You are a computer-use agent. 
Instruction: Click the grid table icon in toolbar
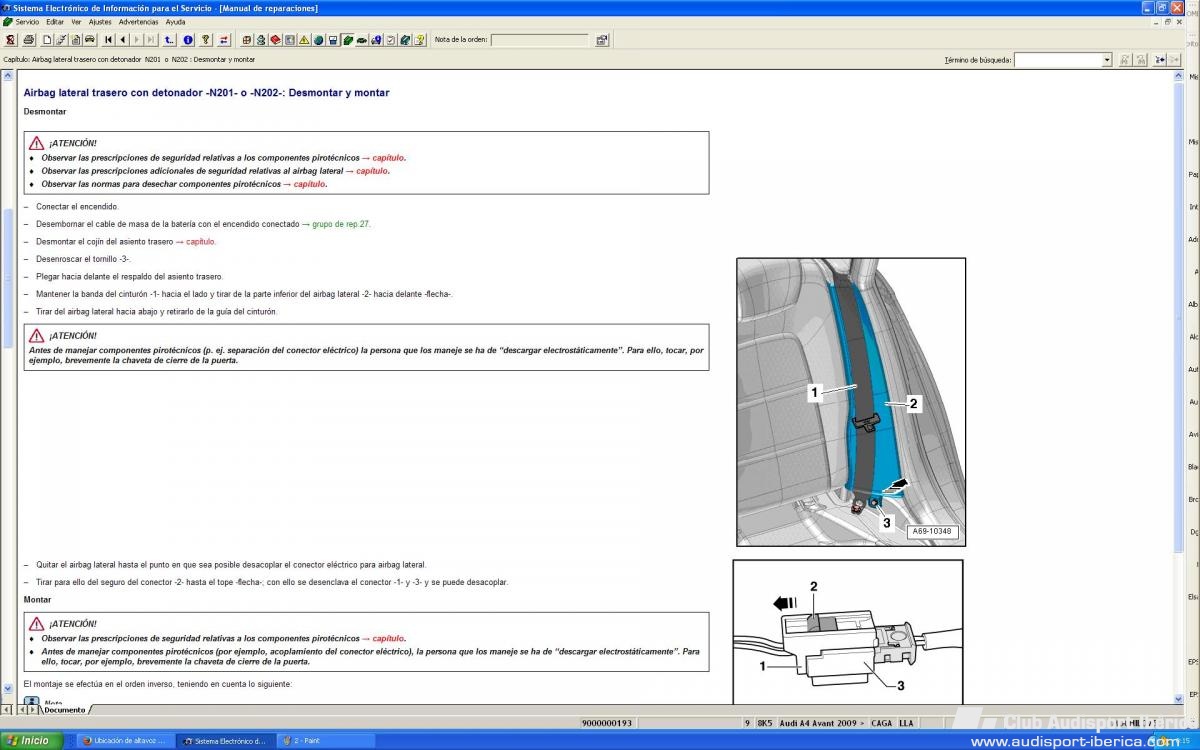point(246,40)
